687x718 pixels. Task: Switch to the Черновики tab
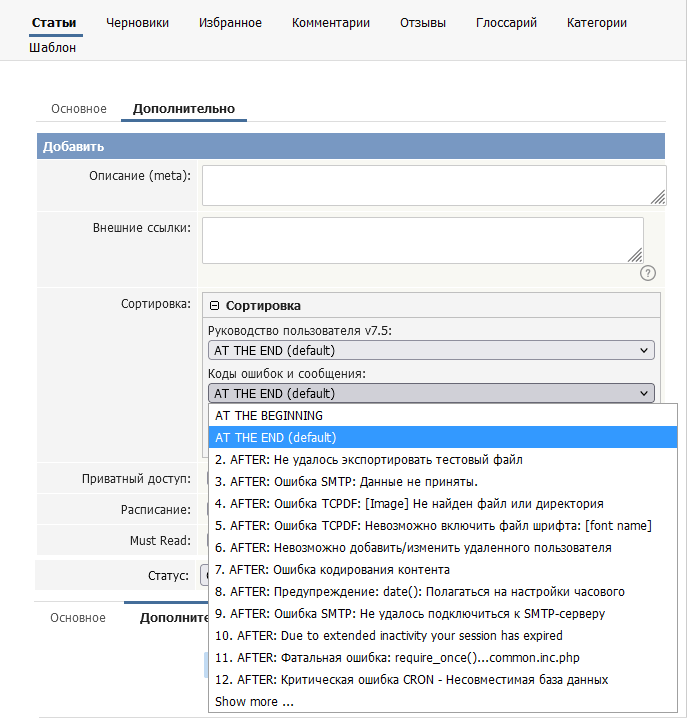pos(137,22)
